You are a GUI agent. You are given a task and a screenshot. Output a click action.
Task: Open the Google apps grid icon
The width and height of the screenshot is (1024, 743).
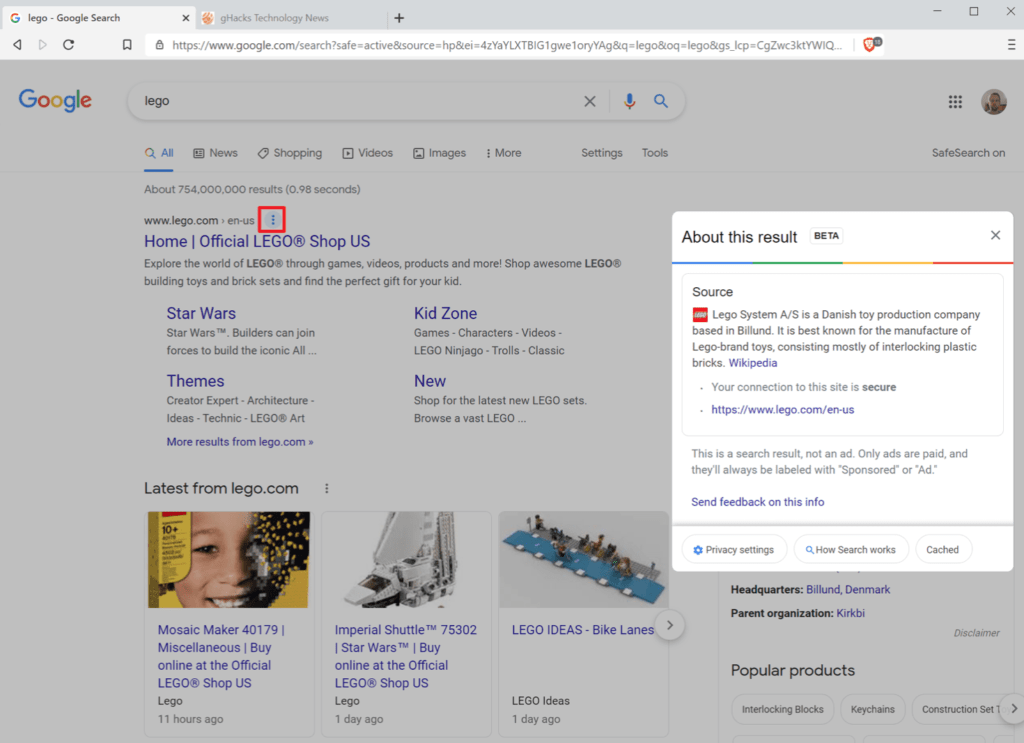[955, 102]
